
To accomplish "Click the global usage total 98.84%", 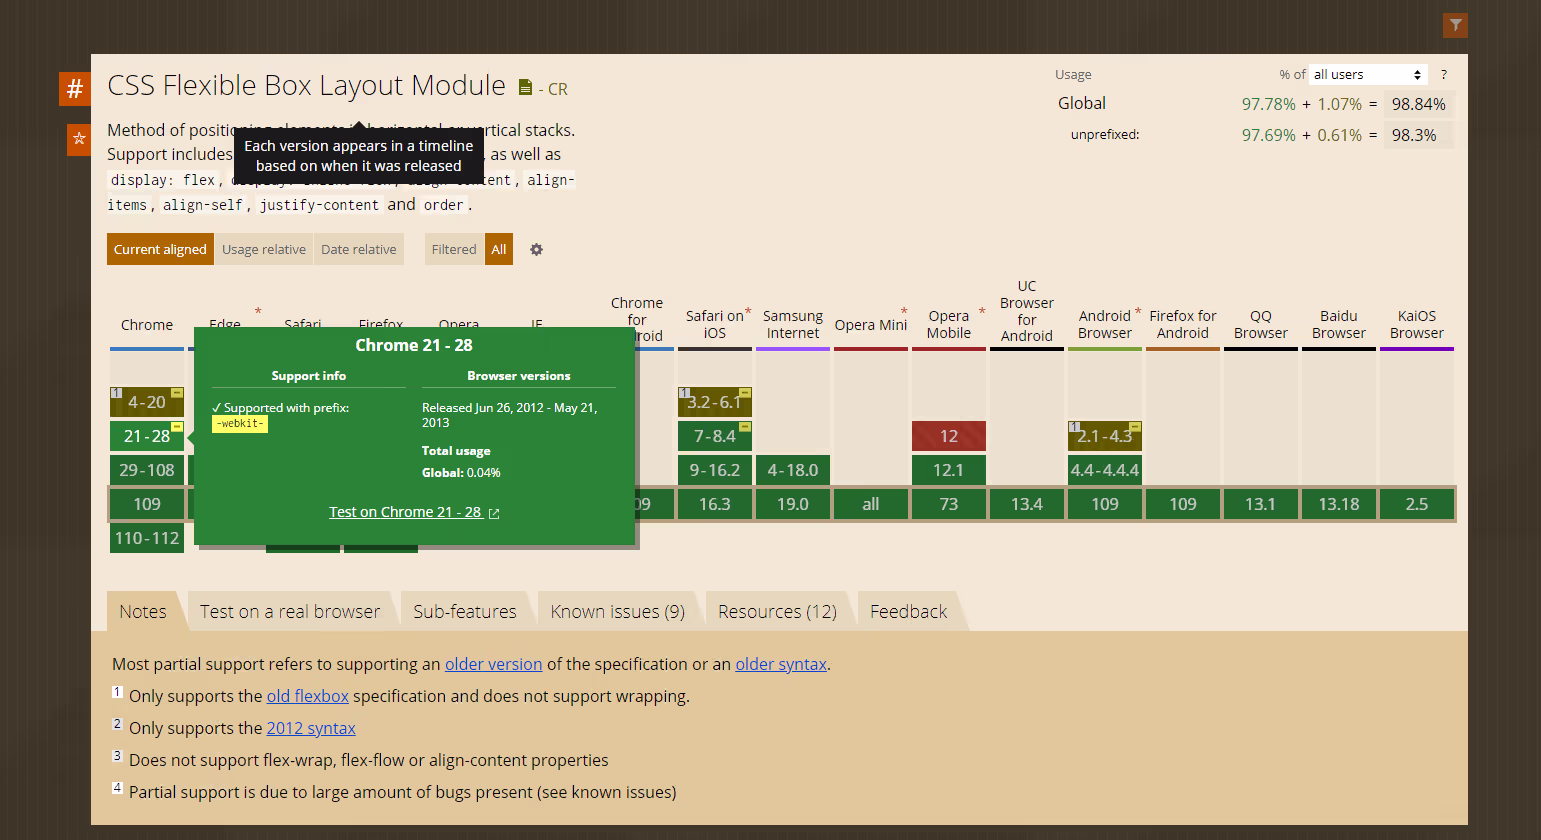I will pyautogui.click(x=1418, y=104).
